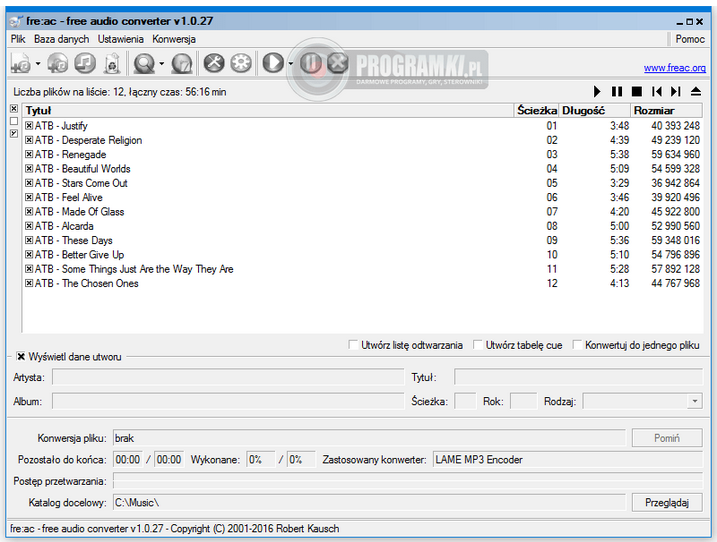The image size is (717, 542).
Task: Uncheck the ATB - Beautiful Worlds track
Action: click(29, 168)
